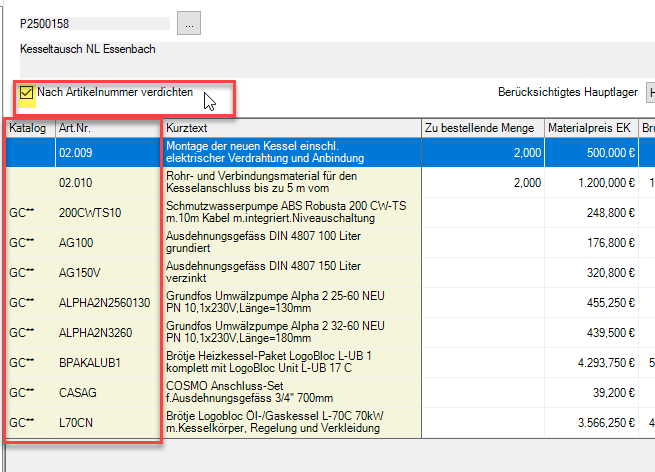Screen dimensions: 655x472
Task: Select article 200CWTS10 cell
Action: (x=108, y=213)
